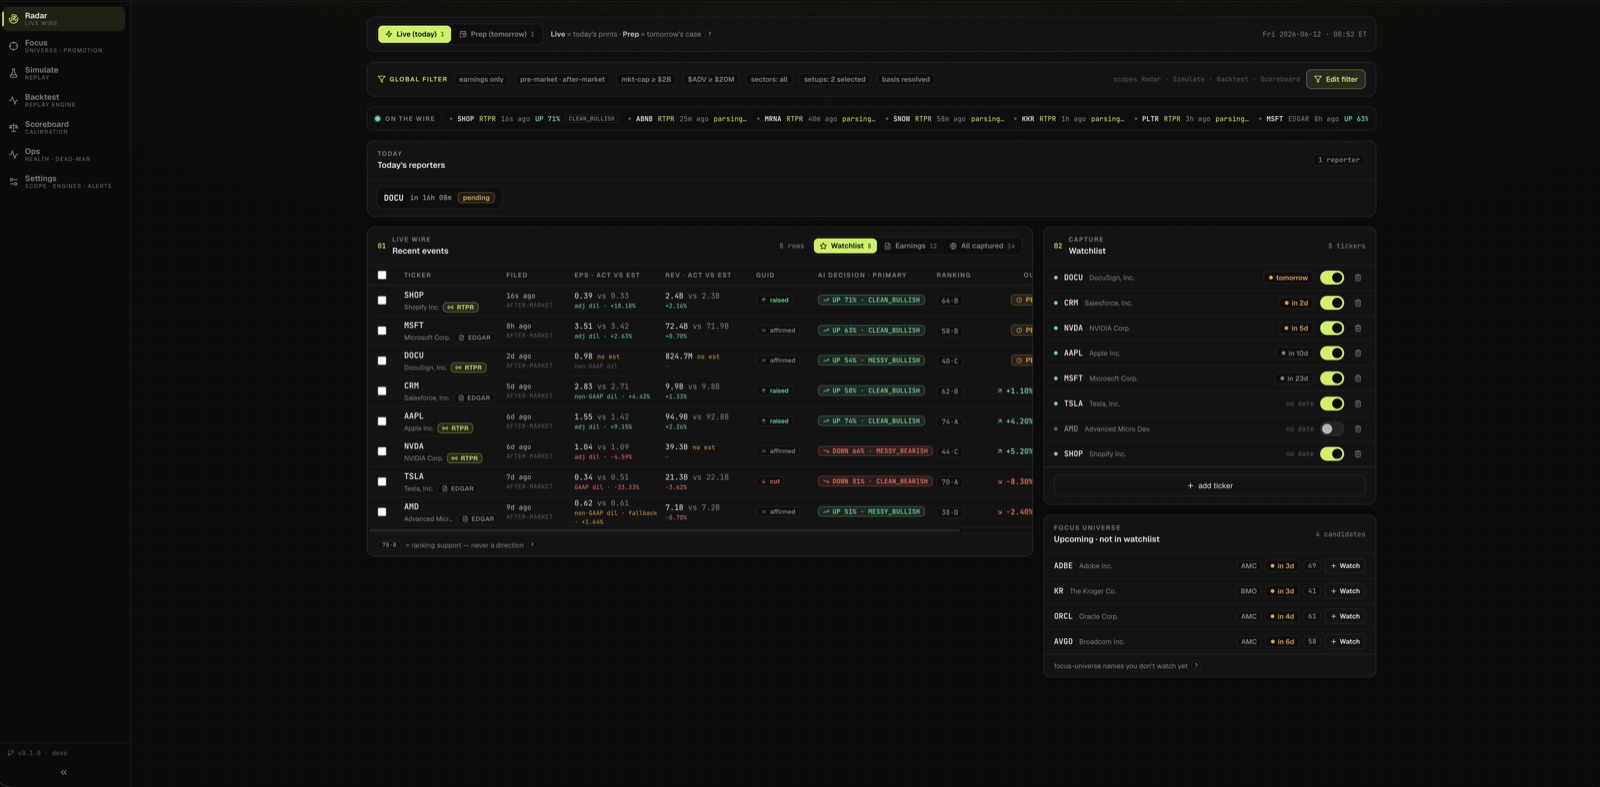
Task: Toggle on AMD in the watchlist
Action: pyautogui.click(x=1332, y=429)
